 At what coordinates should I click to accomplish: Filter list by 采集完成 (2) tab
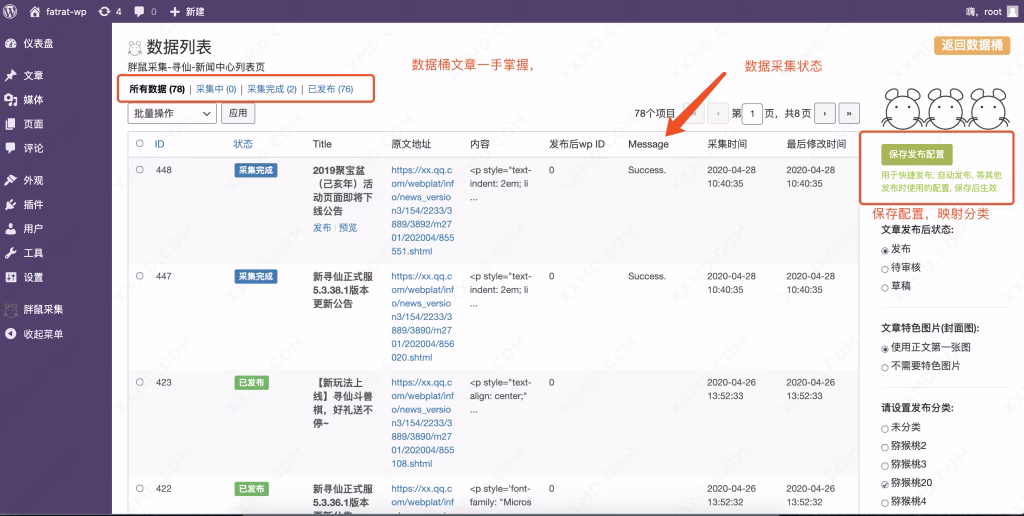(271, 89)
